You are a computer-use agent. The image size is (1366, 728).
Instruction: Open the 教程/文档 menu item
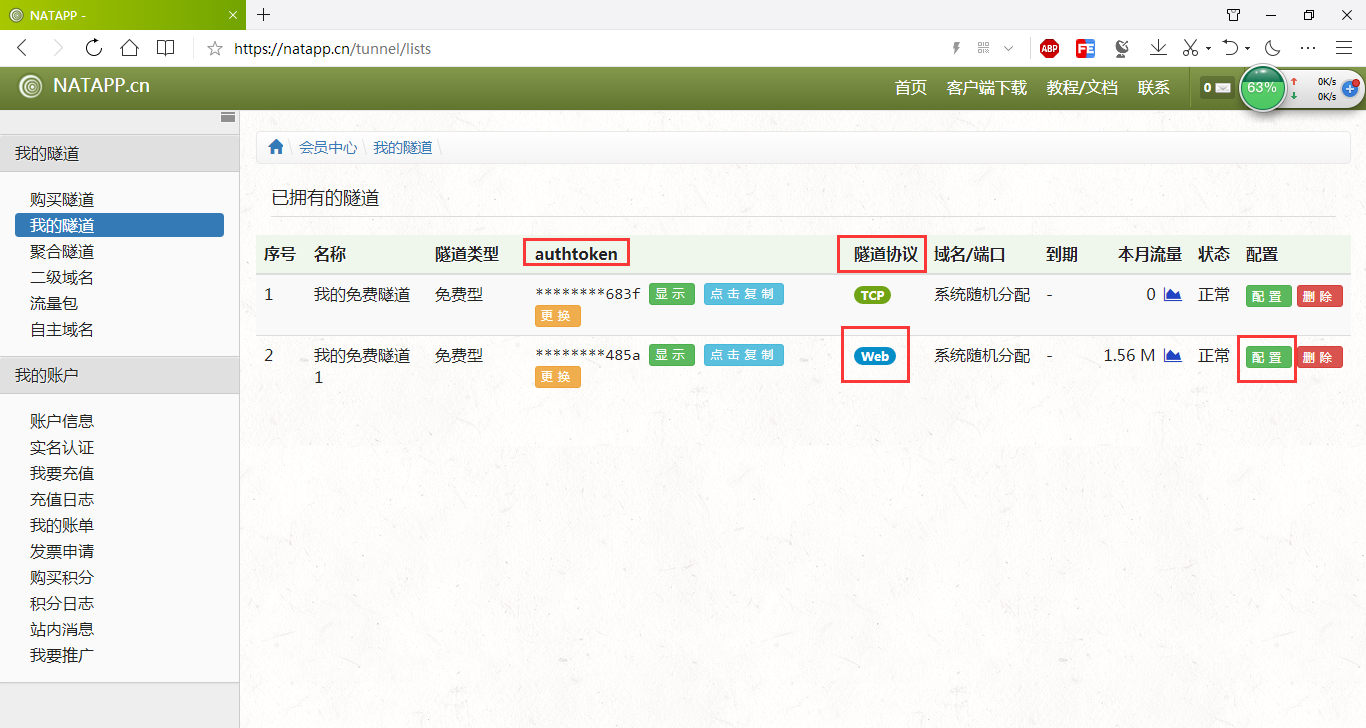click(x=1082, y=88)
